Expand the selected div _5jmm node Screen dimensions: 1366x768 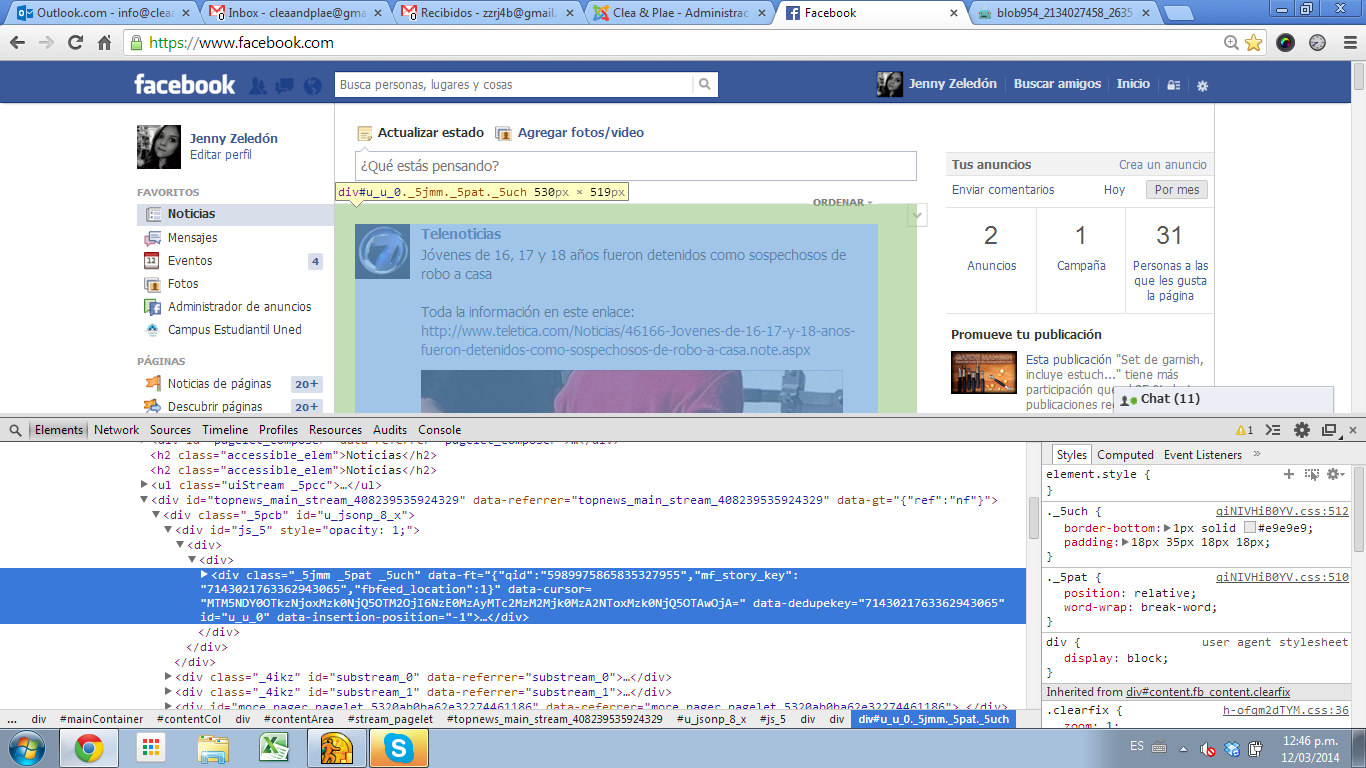click(205, 575)
